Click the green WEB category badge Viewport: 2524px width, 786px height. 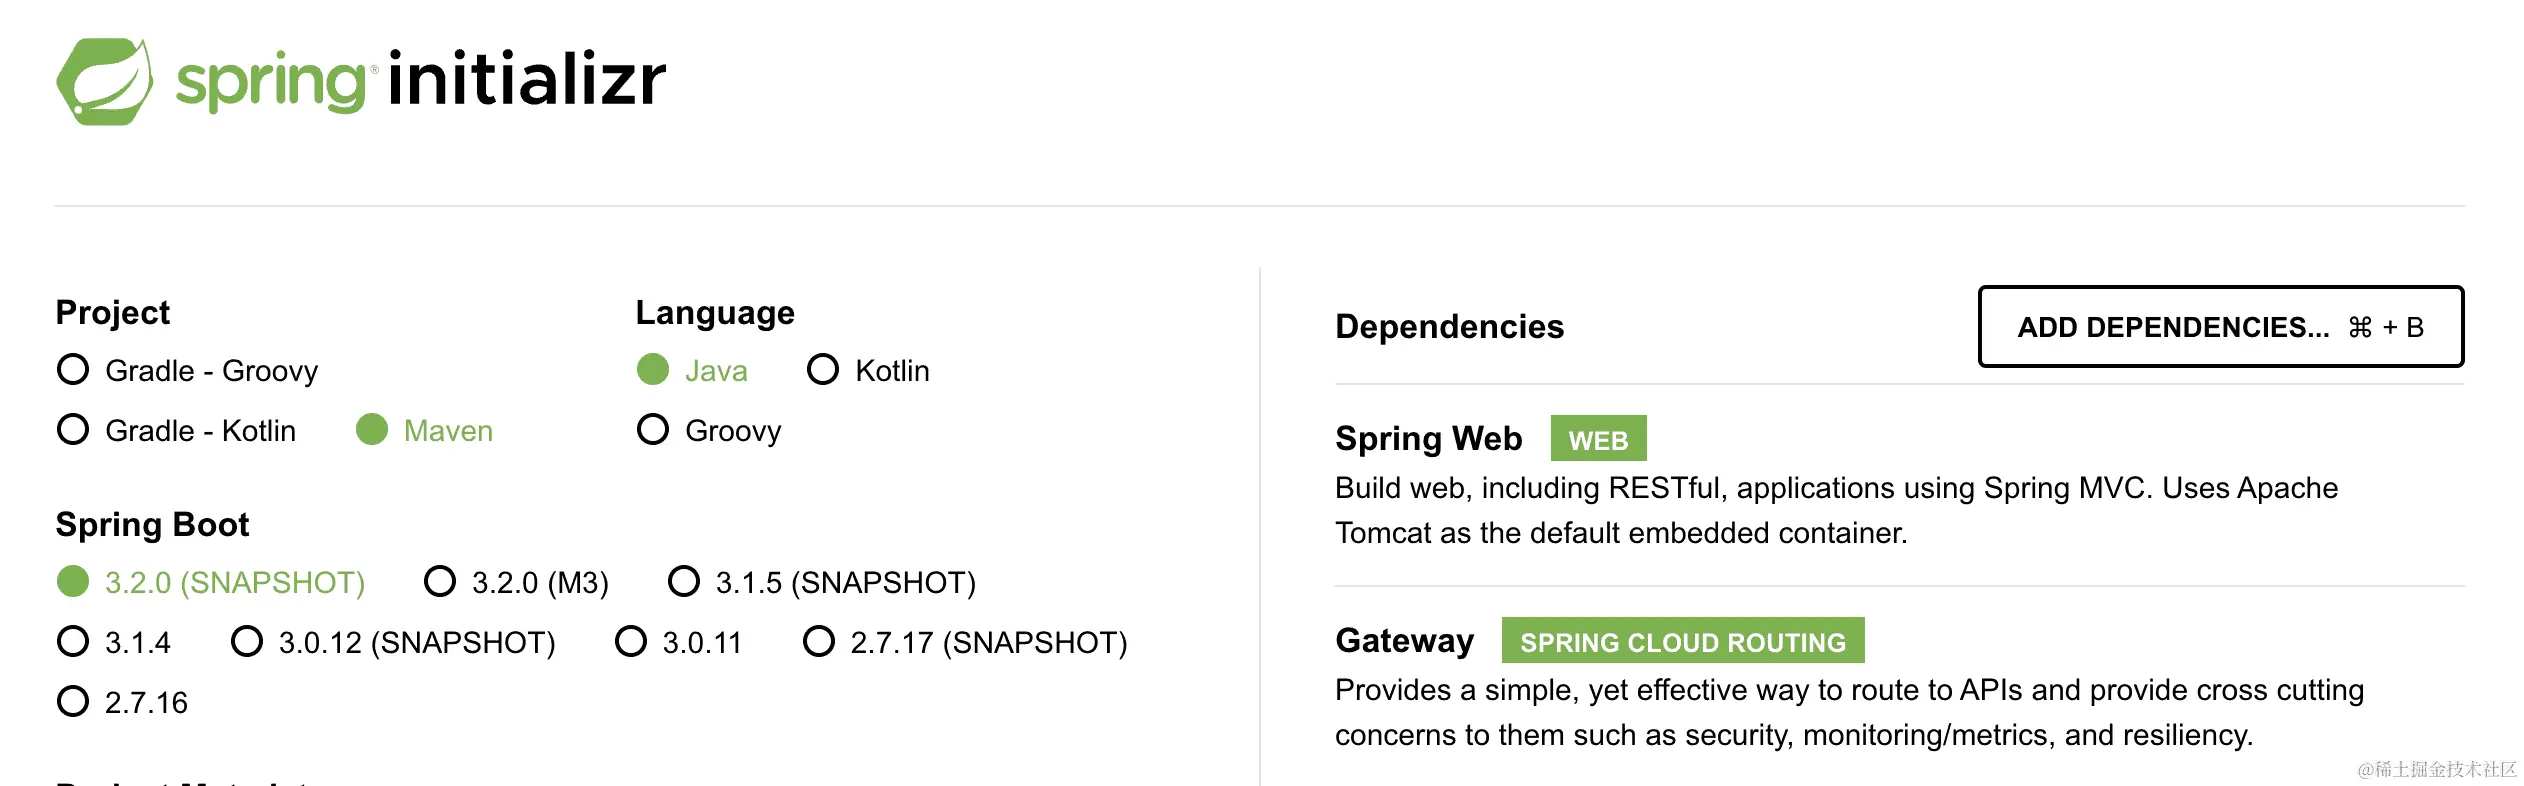pyautogui.click(x=1596, y=438)
